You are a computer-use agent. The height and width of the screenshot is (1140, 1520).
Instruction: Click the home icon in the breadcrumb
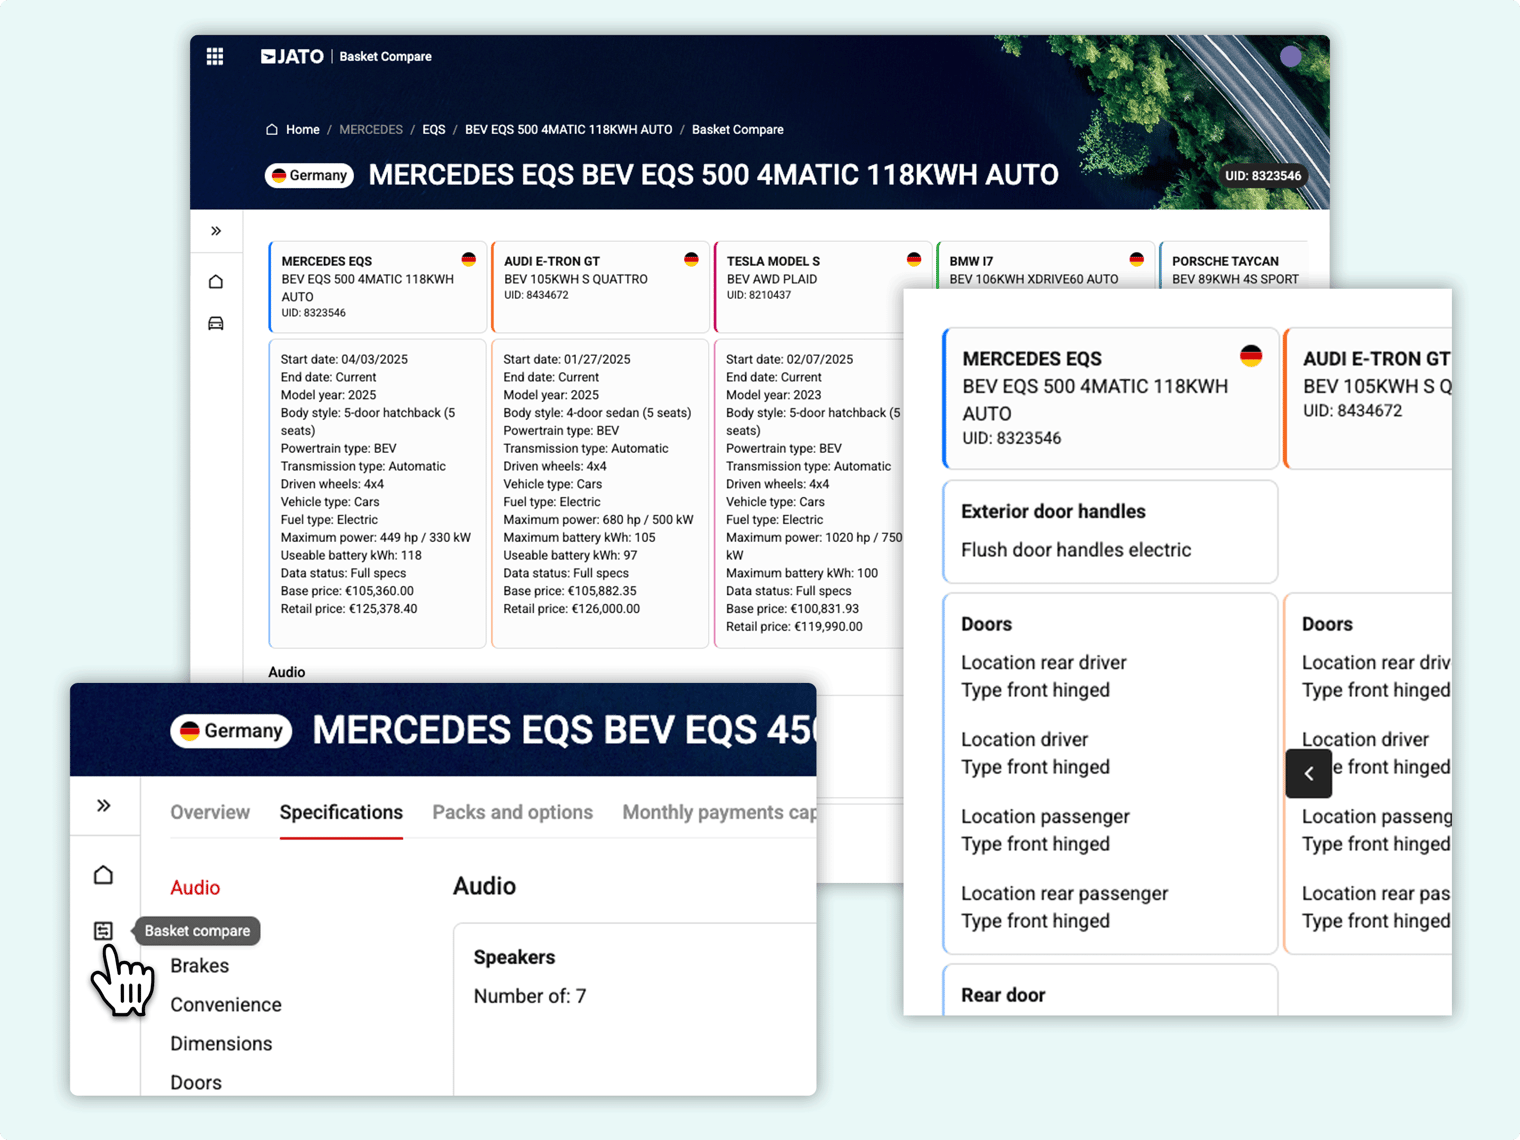click(x=271, y=129)
